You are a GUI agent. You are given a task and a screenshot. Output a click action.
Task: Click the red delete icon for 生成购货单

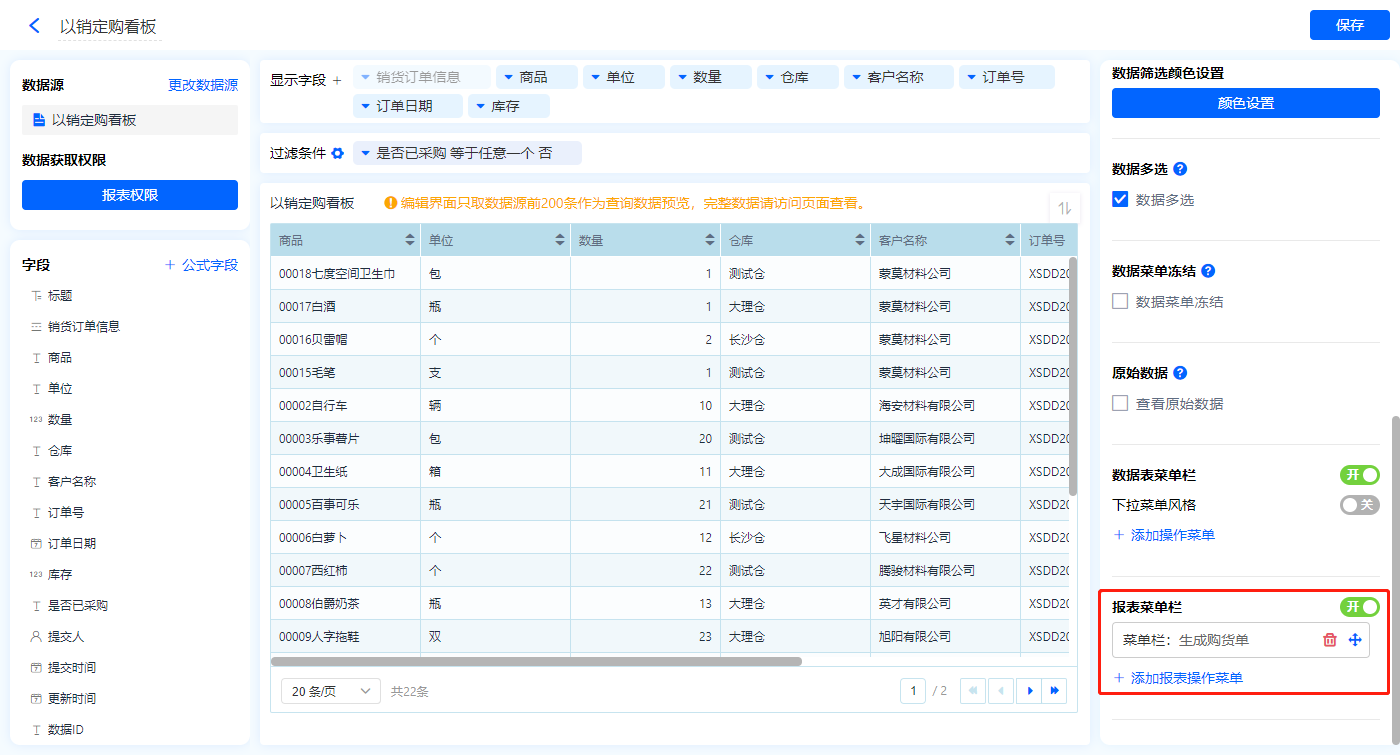click(x=1329, y=640)
